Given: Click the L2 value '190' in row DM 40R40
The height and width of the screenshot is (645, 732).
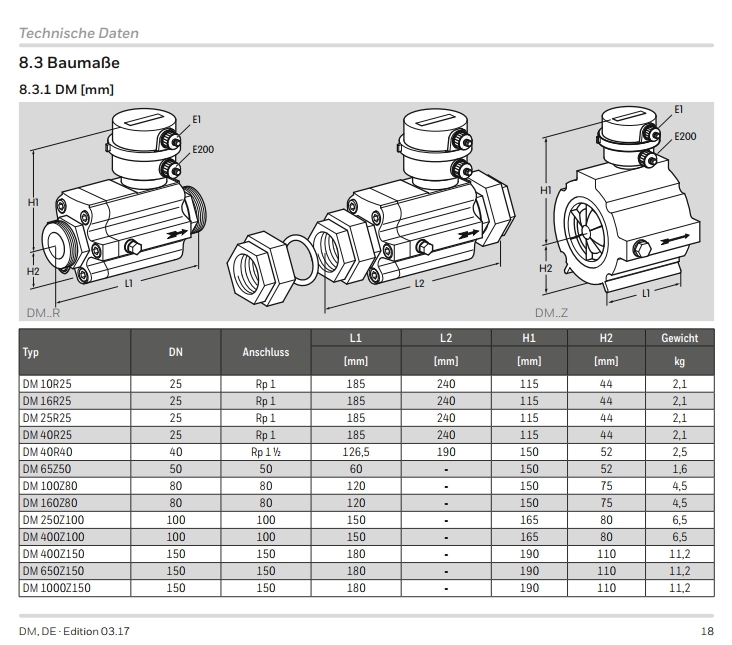Looking at the screenshot, I should [x=446, y=452].
